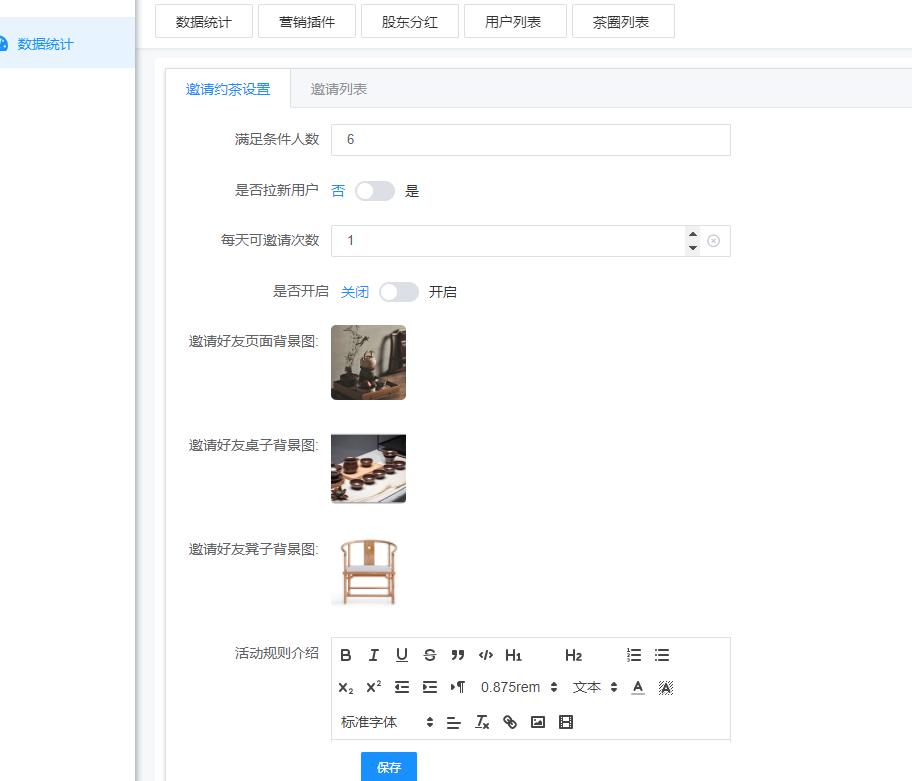This screenshot has height=781, width=912.
Task: Click the strikethrough icon
Action: click(x=430, y=655)
